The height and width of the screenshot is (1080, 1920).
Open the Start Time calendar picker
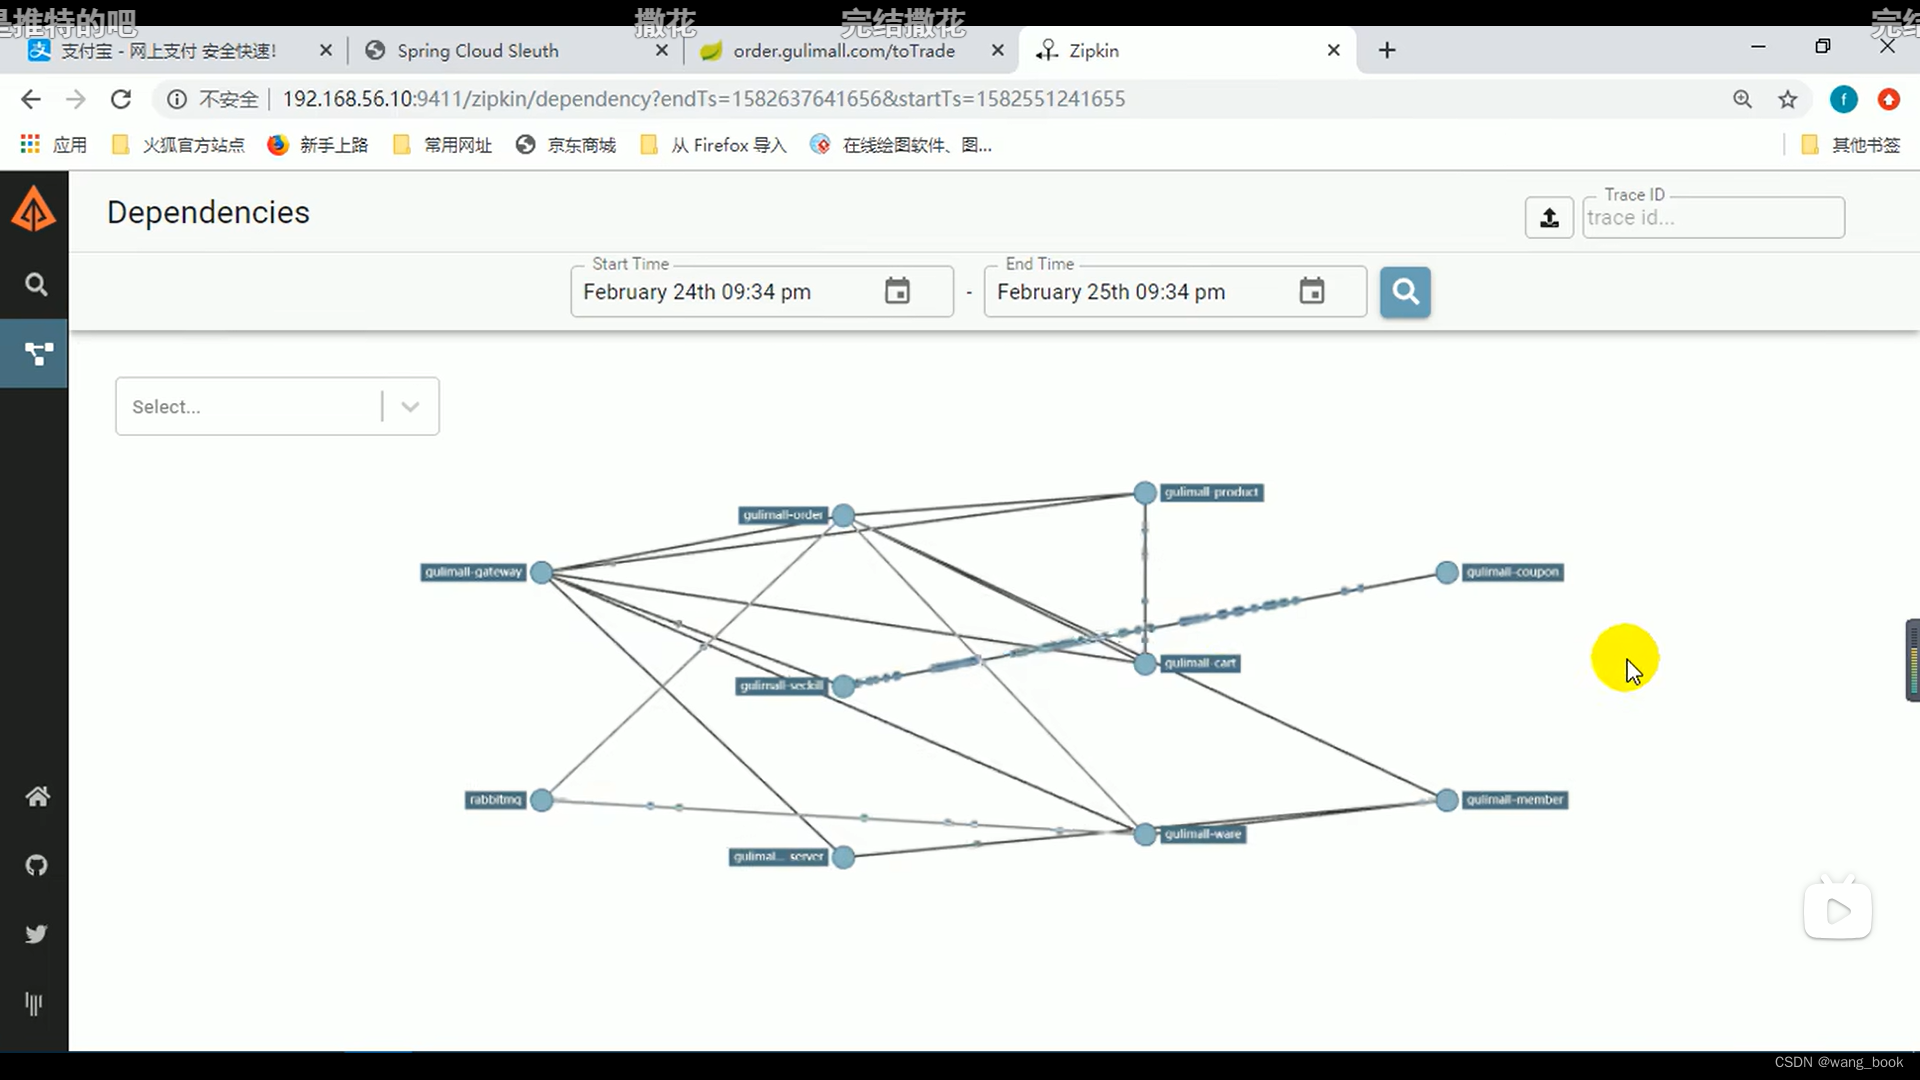click(897, 291)
